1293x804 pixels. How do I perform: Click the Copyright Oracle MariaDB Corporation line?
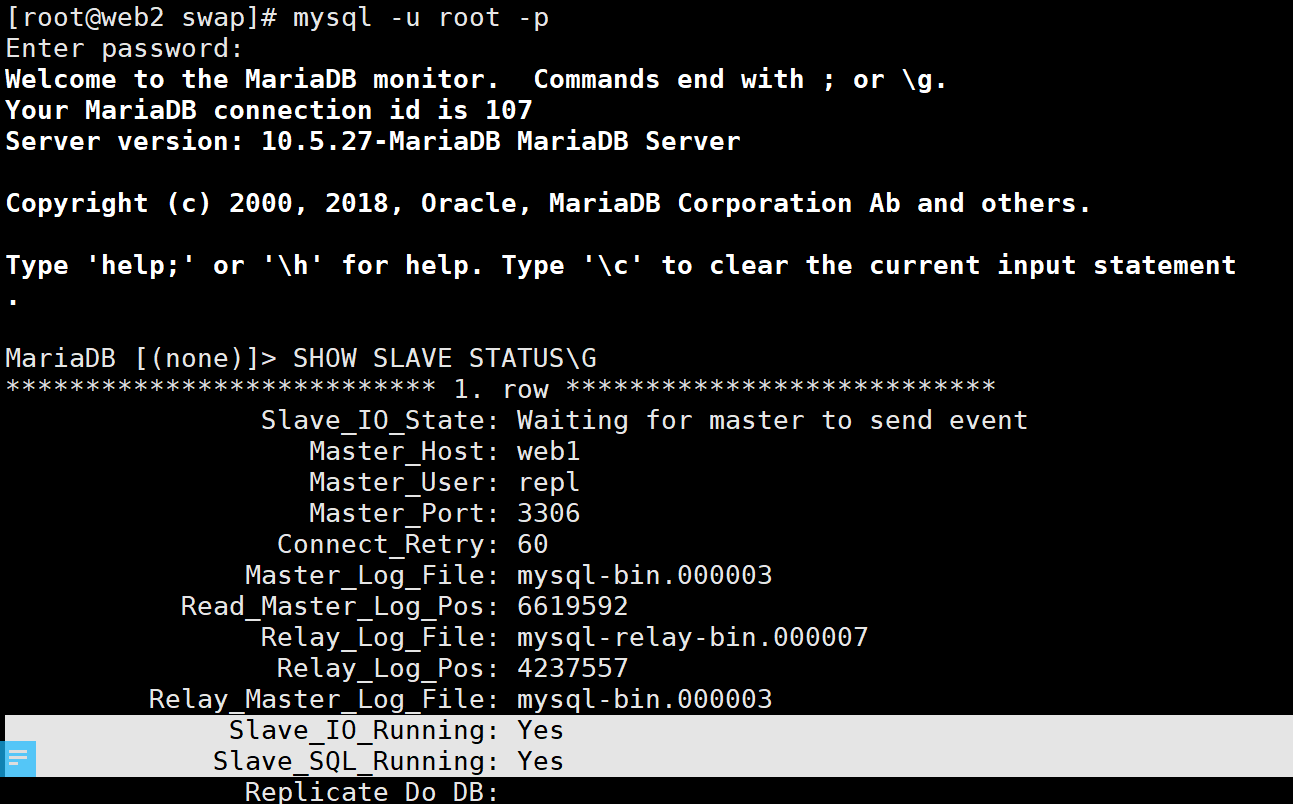(x=548, y=203)
